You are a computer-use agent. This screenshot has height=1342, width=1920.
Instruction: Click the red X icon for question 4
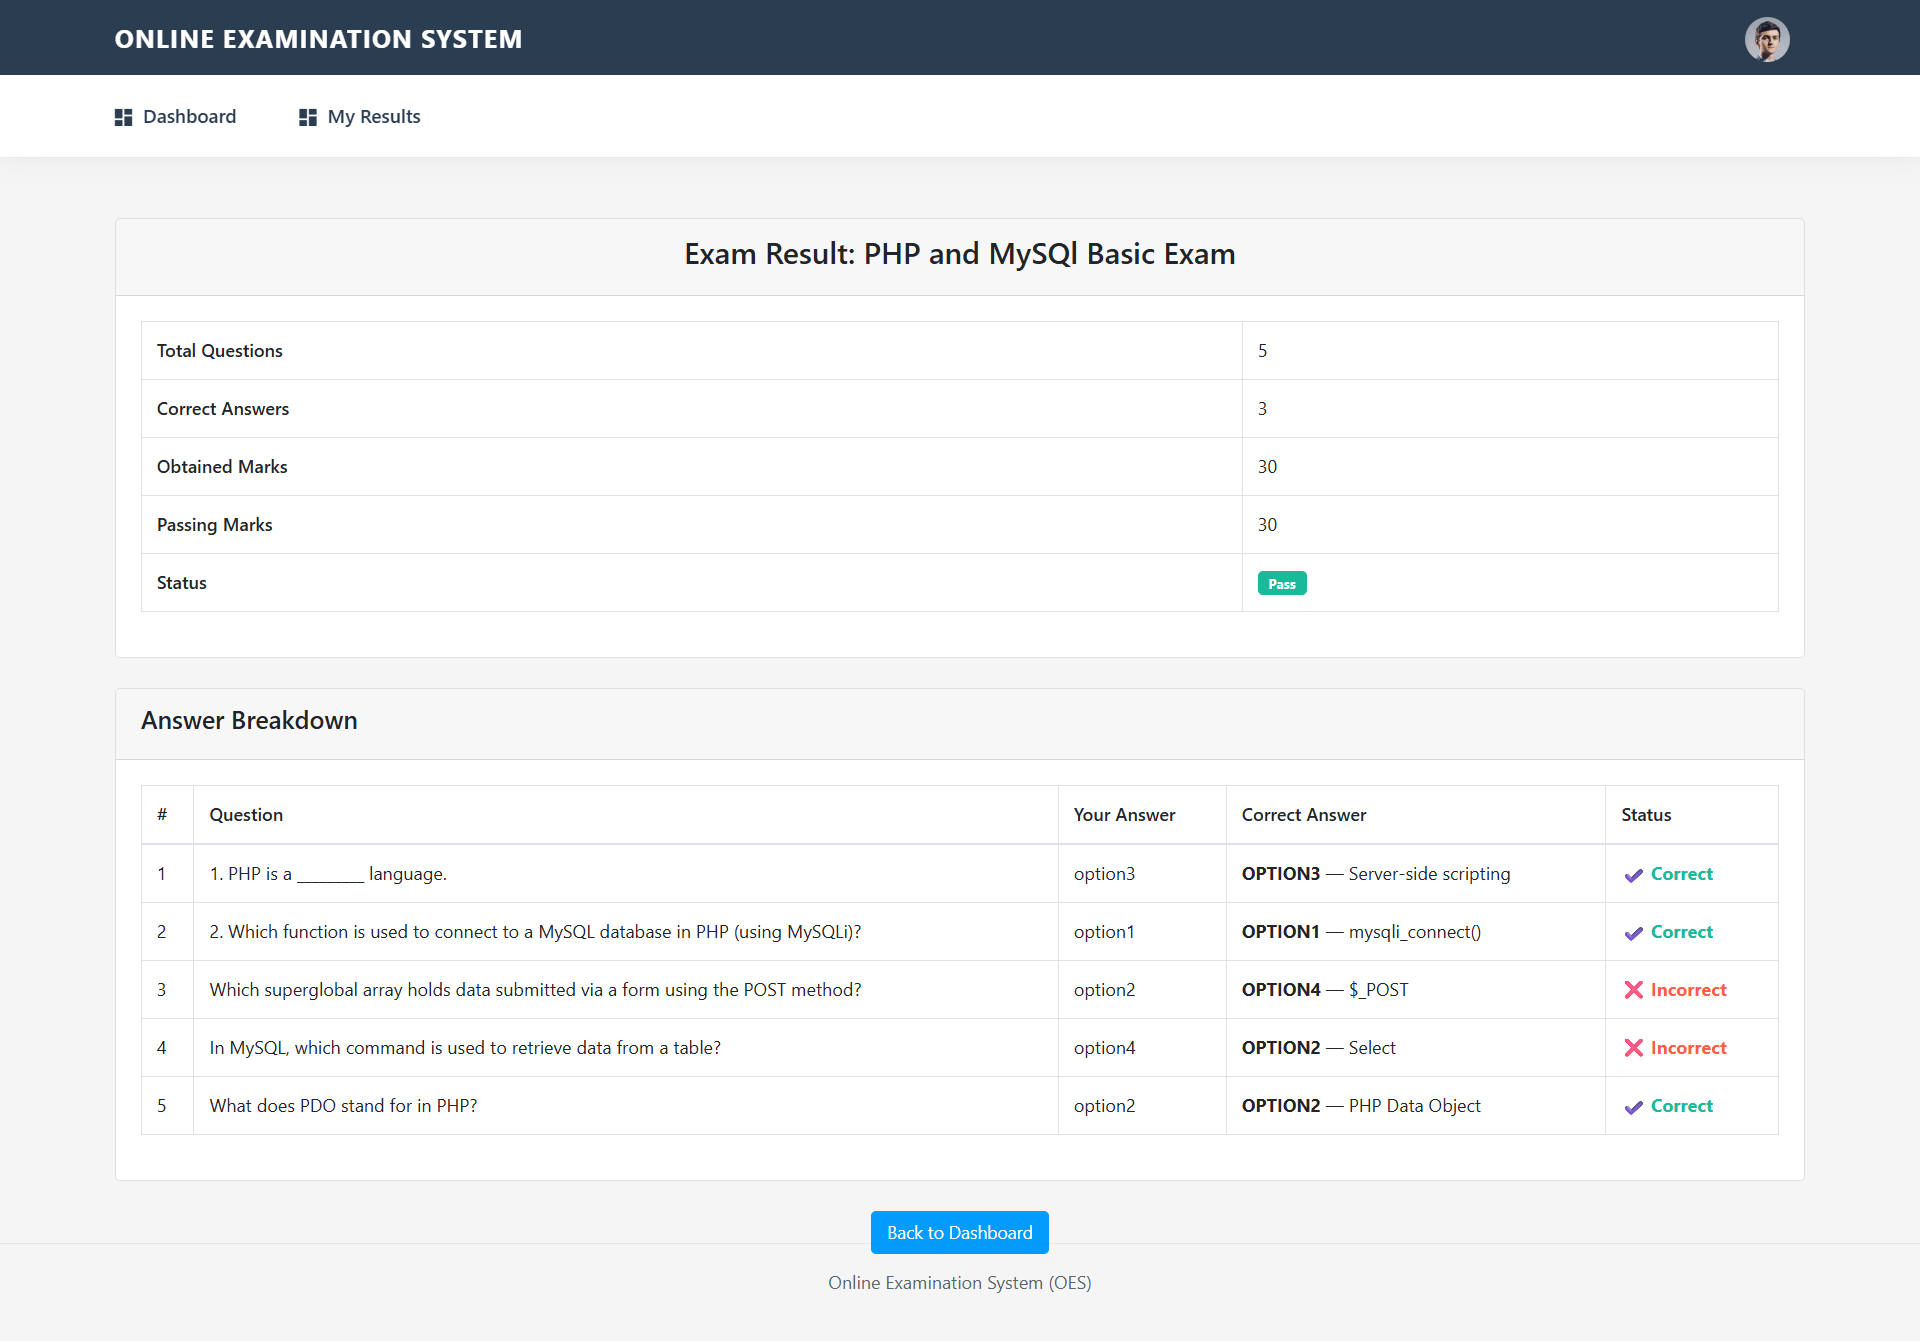(1633, 1048)
